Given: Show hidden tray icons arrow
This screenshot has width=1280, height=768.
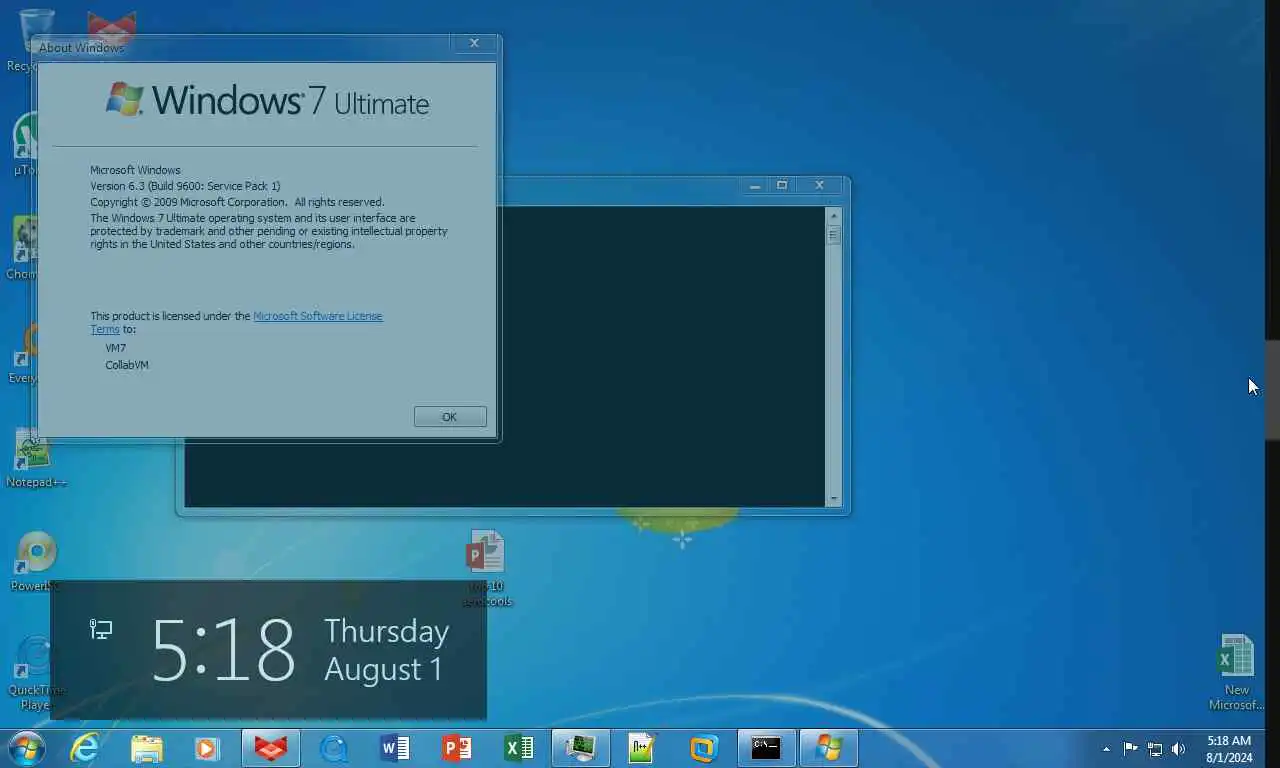Looking at the screenshot, I should coord(1106,749).
